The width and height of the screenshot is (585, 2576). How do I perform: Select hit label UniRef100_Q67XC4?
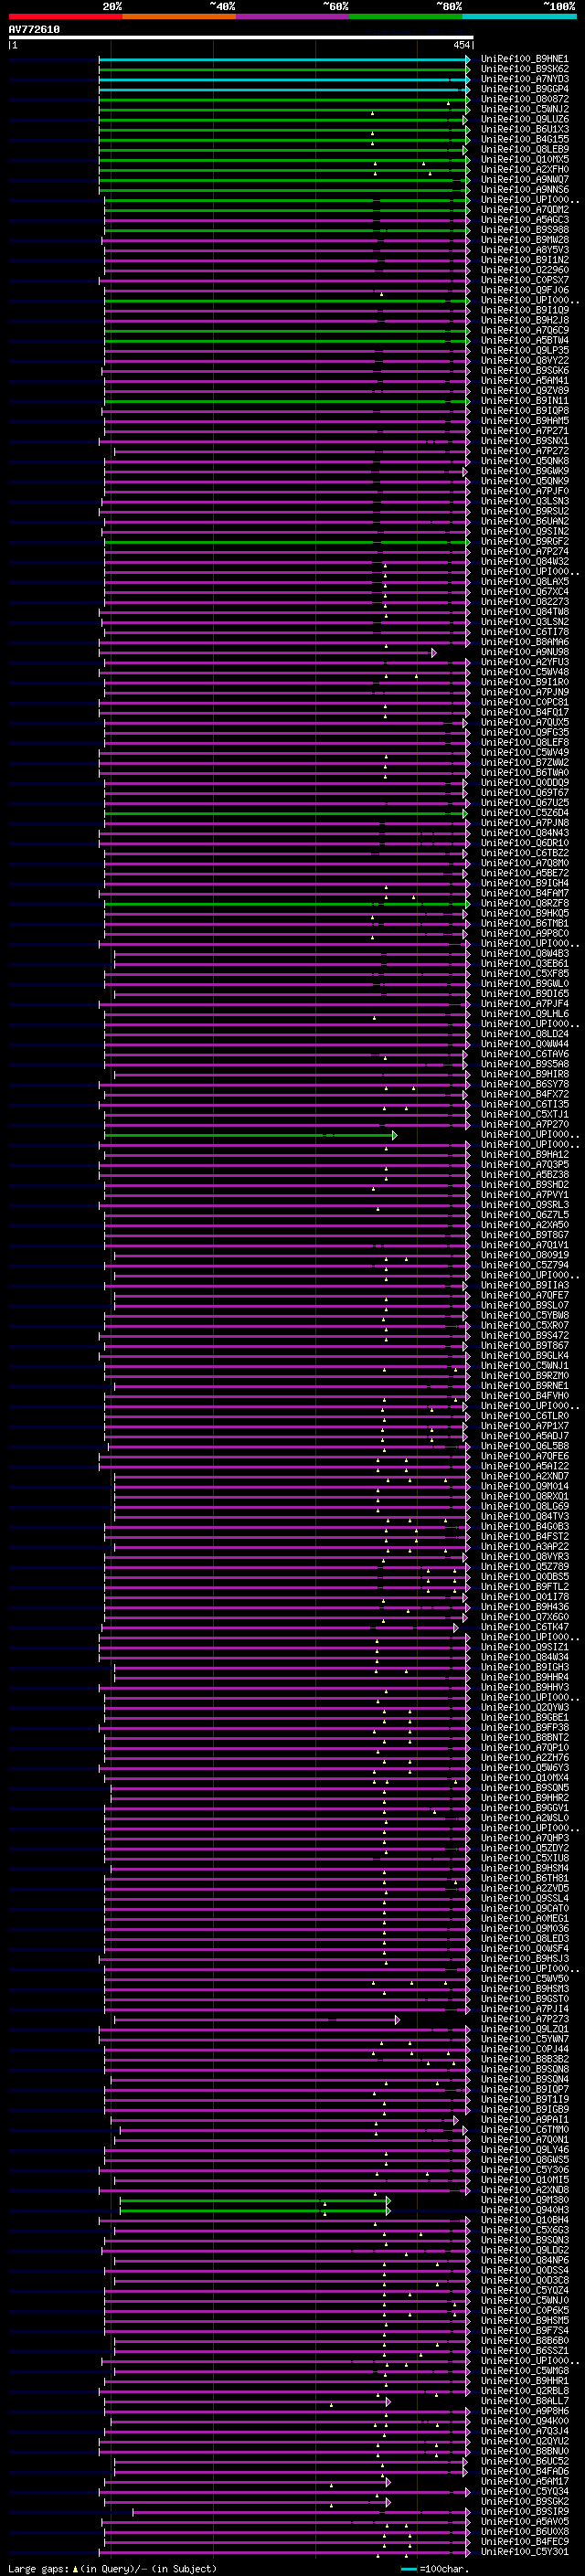pyautogui.click(x=524, y=592)
